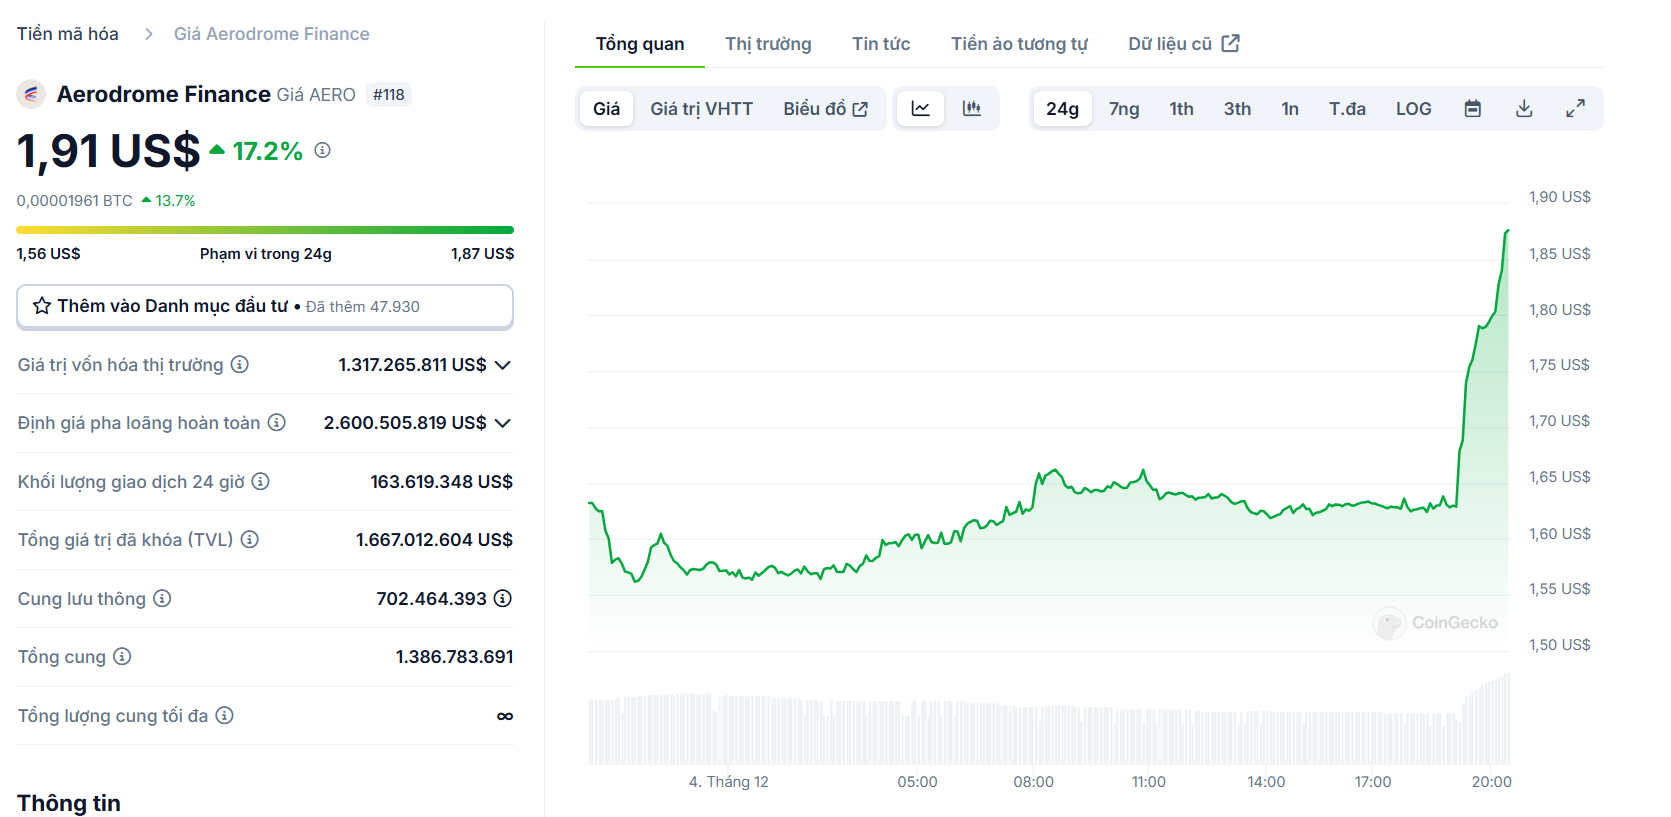Click the 1.667.012.604 US$ TVL value
1671x817 pixels.
(x=434, y=540)
